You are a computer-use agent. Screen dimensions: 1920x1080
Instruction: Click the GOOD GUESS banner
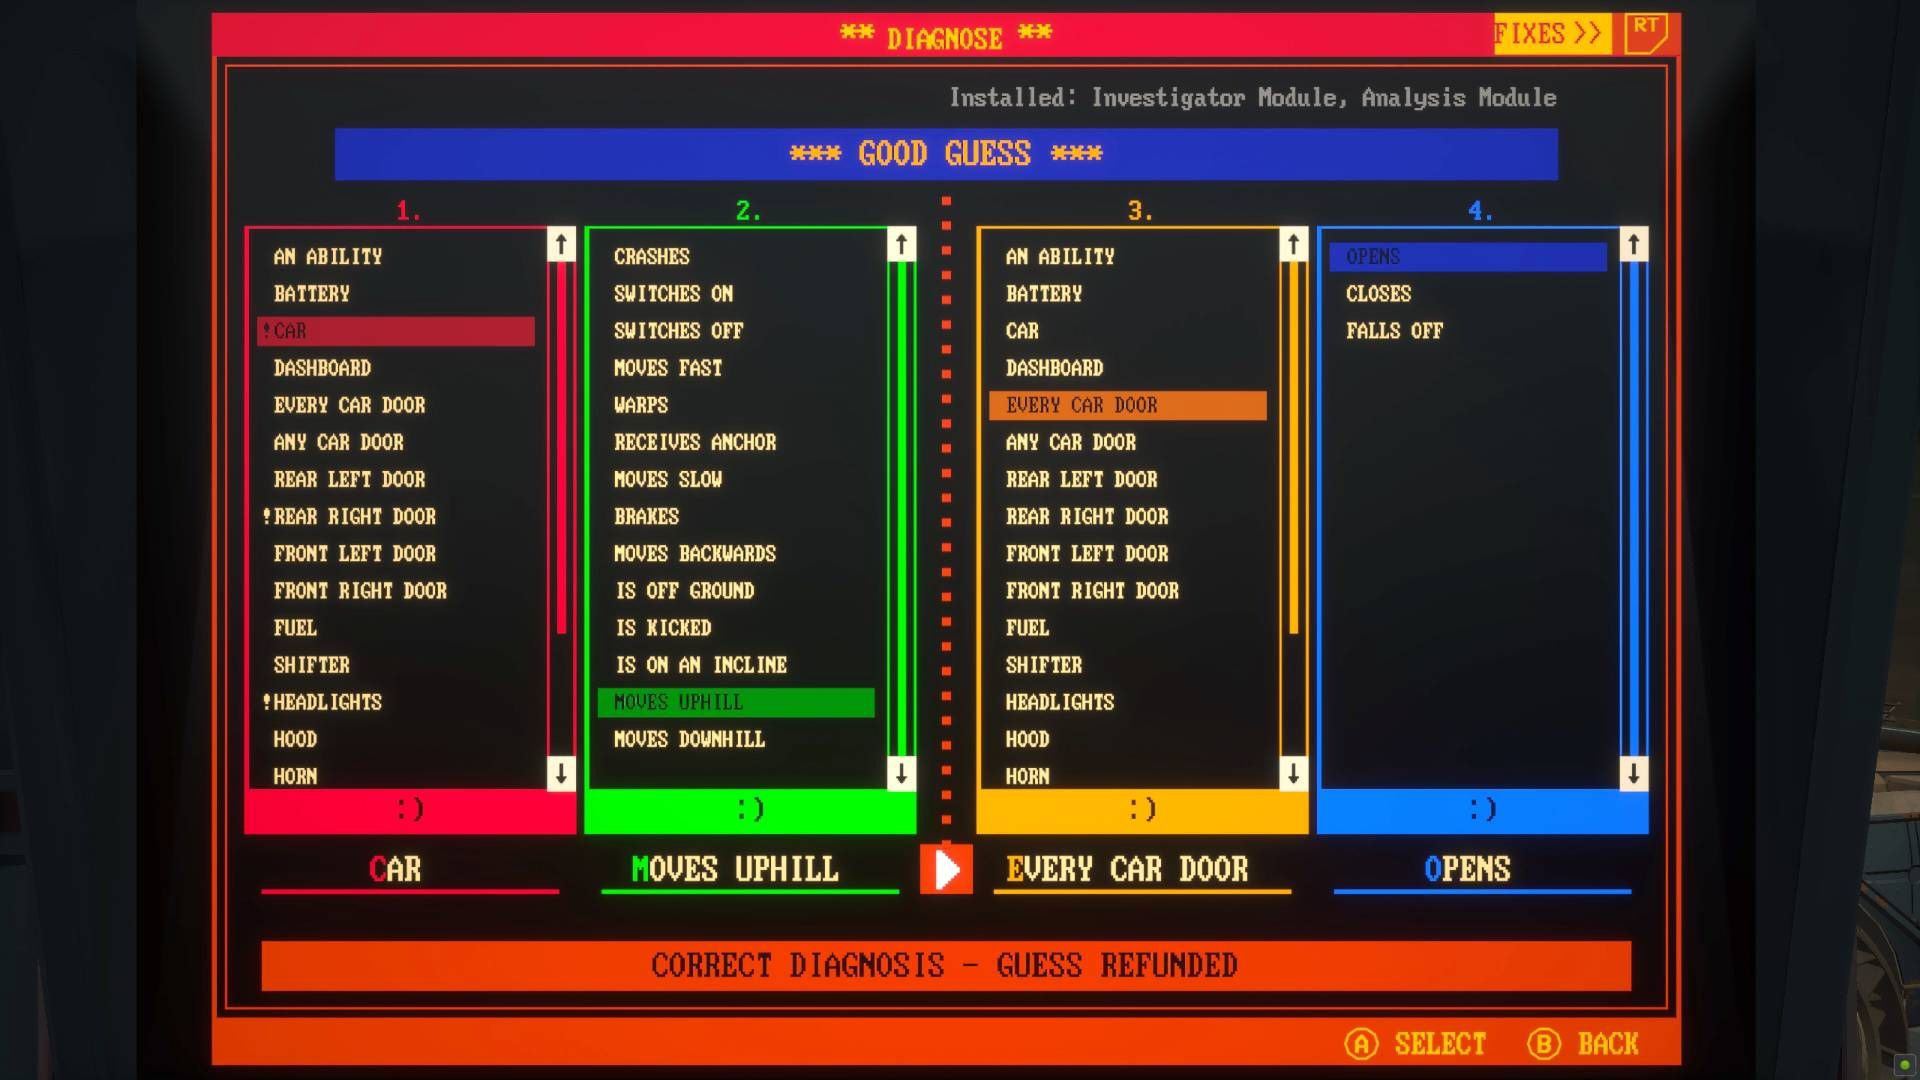946,154
